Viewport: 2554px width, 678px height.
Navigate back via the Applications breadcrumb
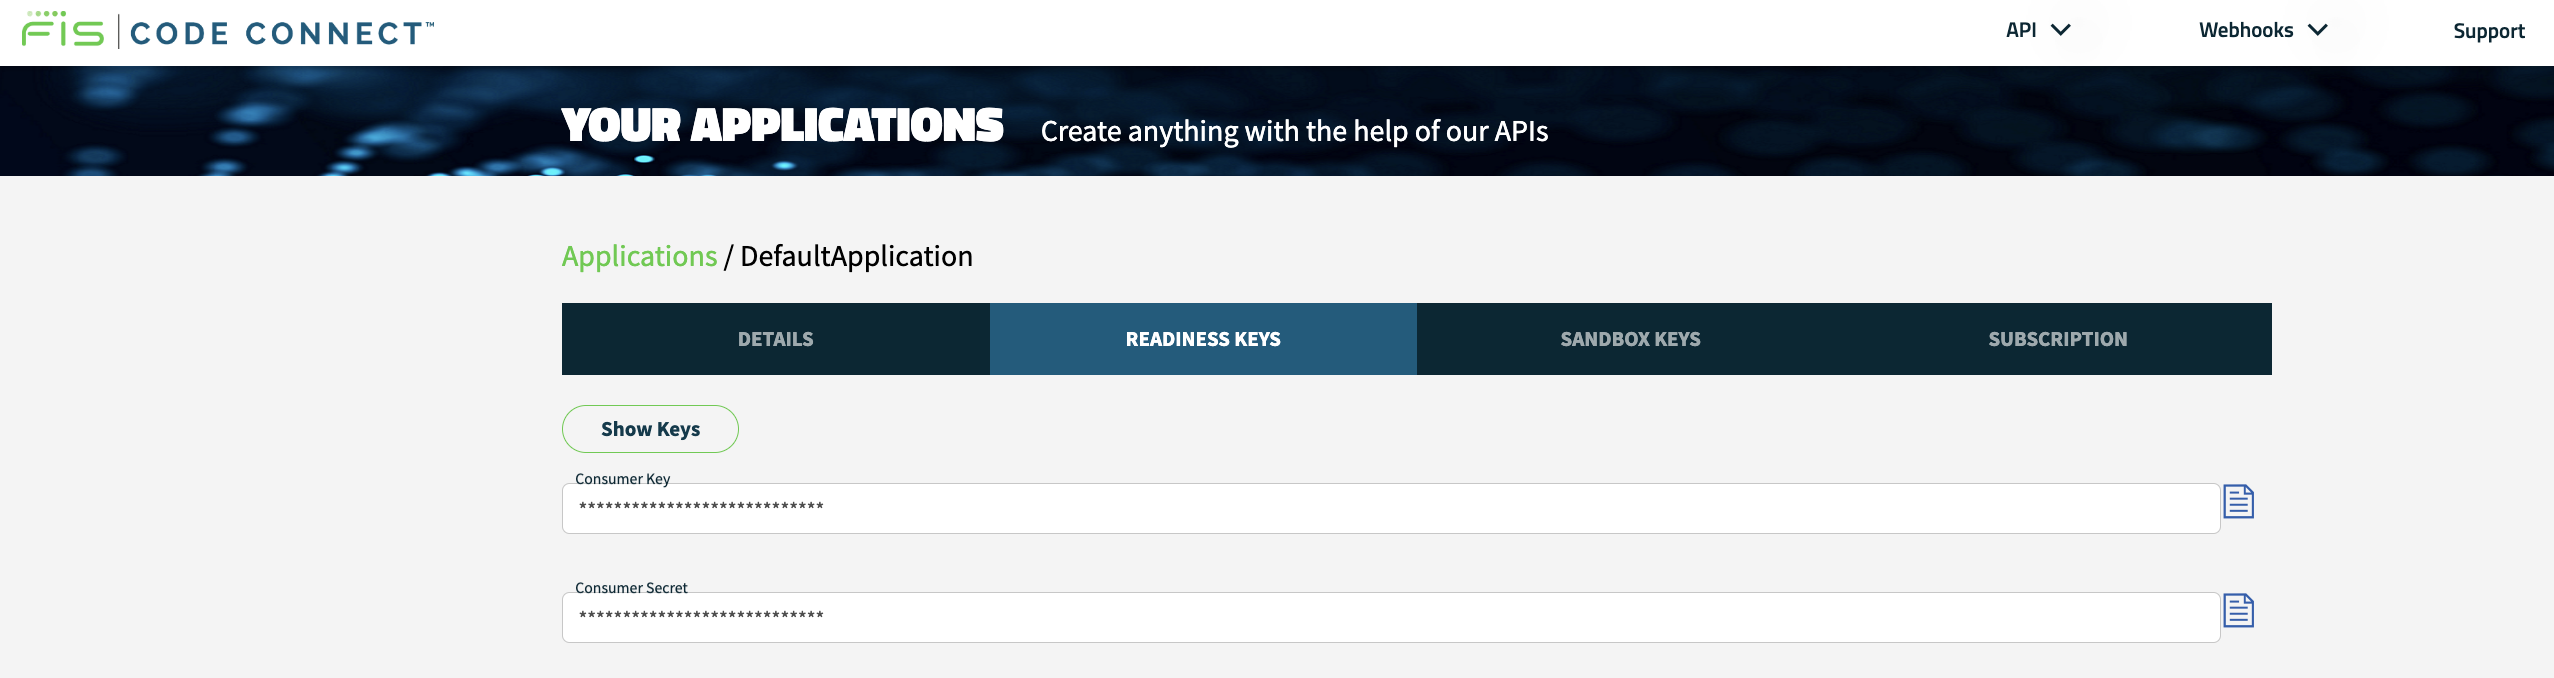click(x=639, y=256)
